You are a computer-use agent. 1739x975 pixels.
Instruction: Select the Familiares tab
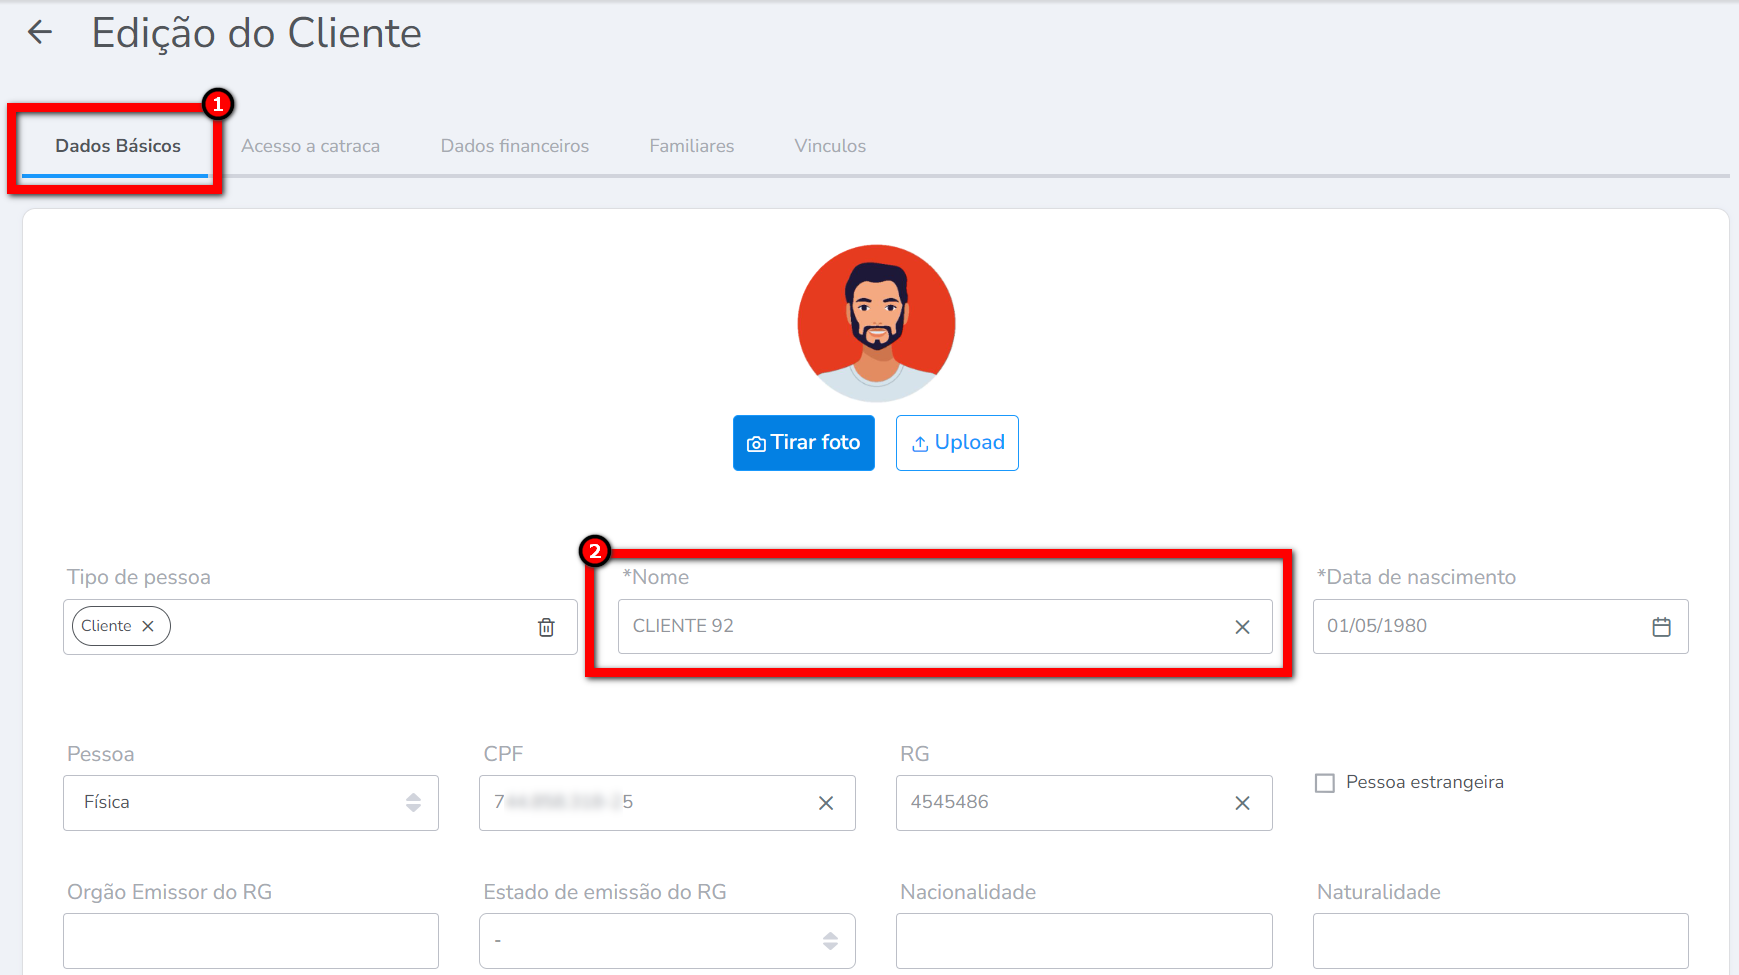(x=691, y=146)
